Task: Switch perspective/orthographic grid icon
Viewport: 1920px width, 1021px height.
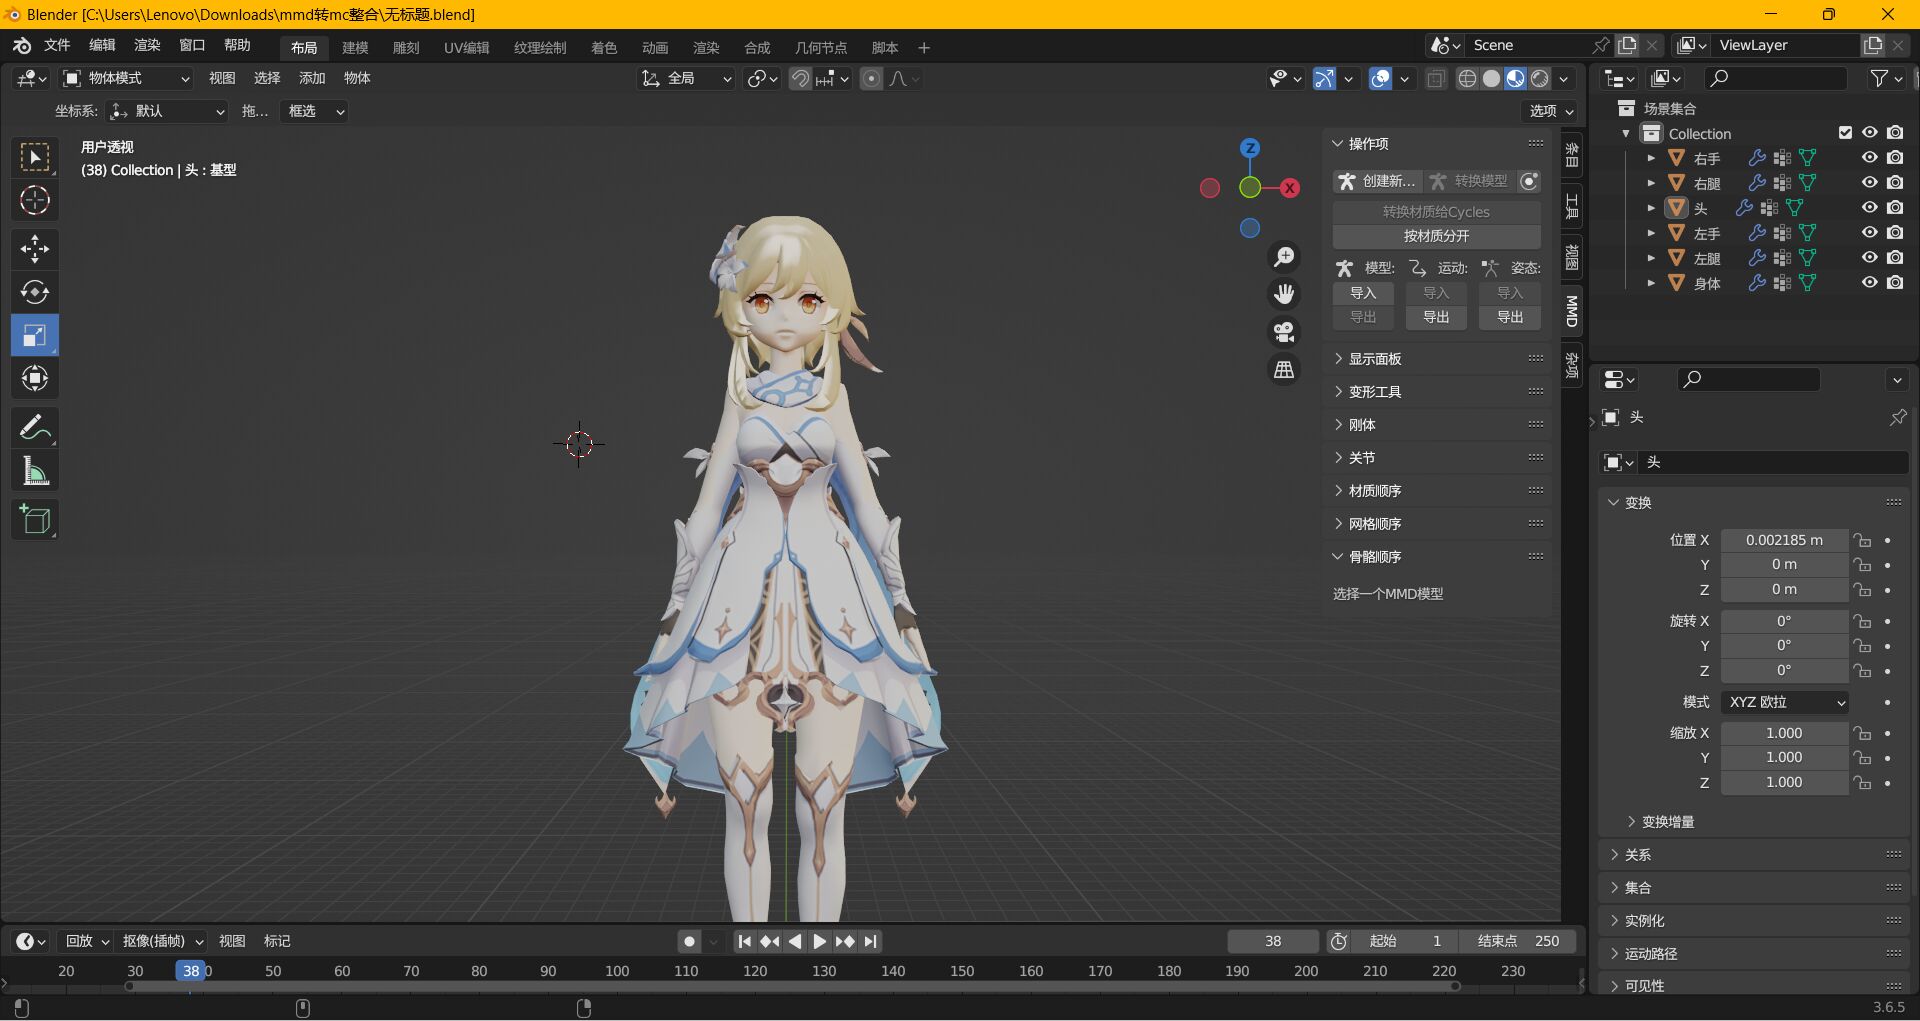Action: [1284, 370]
